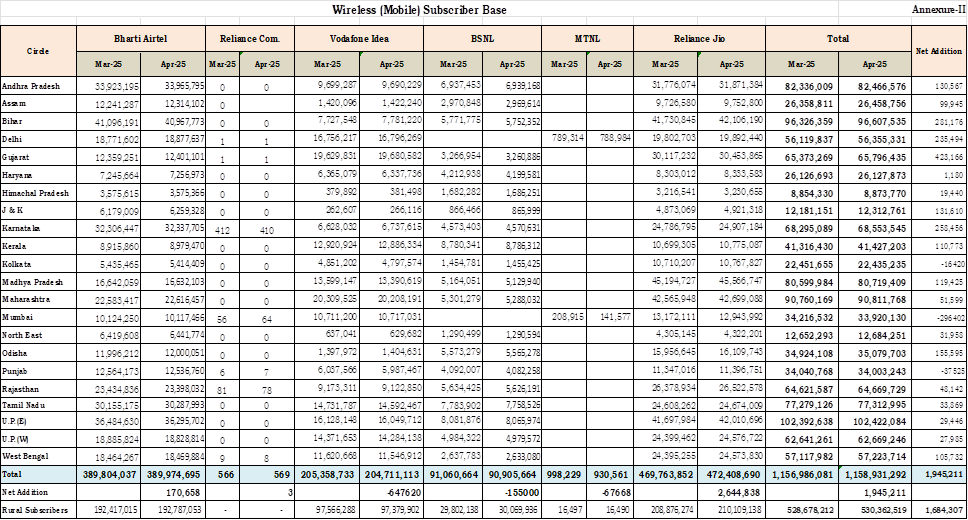The width and height of the screenshot is (968, 520).
Task: Select the 'Reliance Com.' header cell
Action: pyautogui.click(x=249, y=39)
